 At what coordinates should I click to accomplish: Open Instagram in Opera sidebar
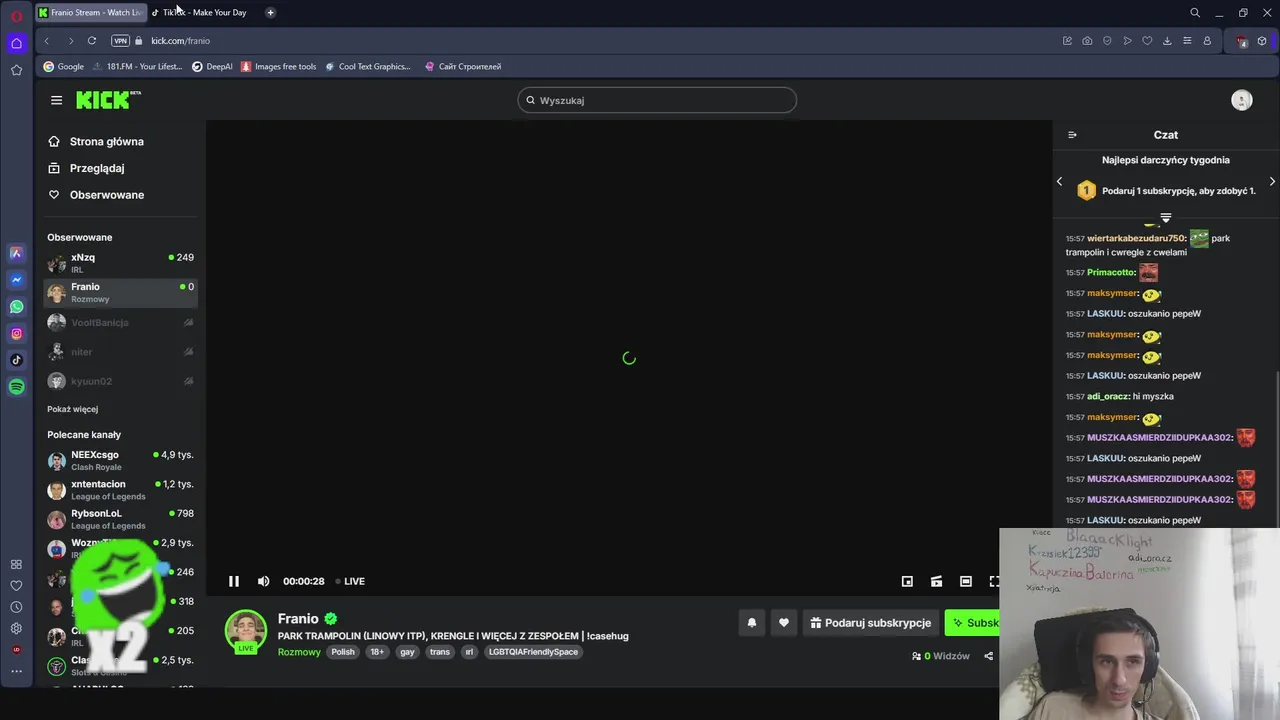16,334
